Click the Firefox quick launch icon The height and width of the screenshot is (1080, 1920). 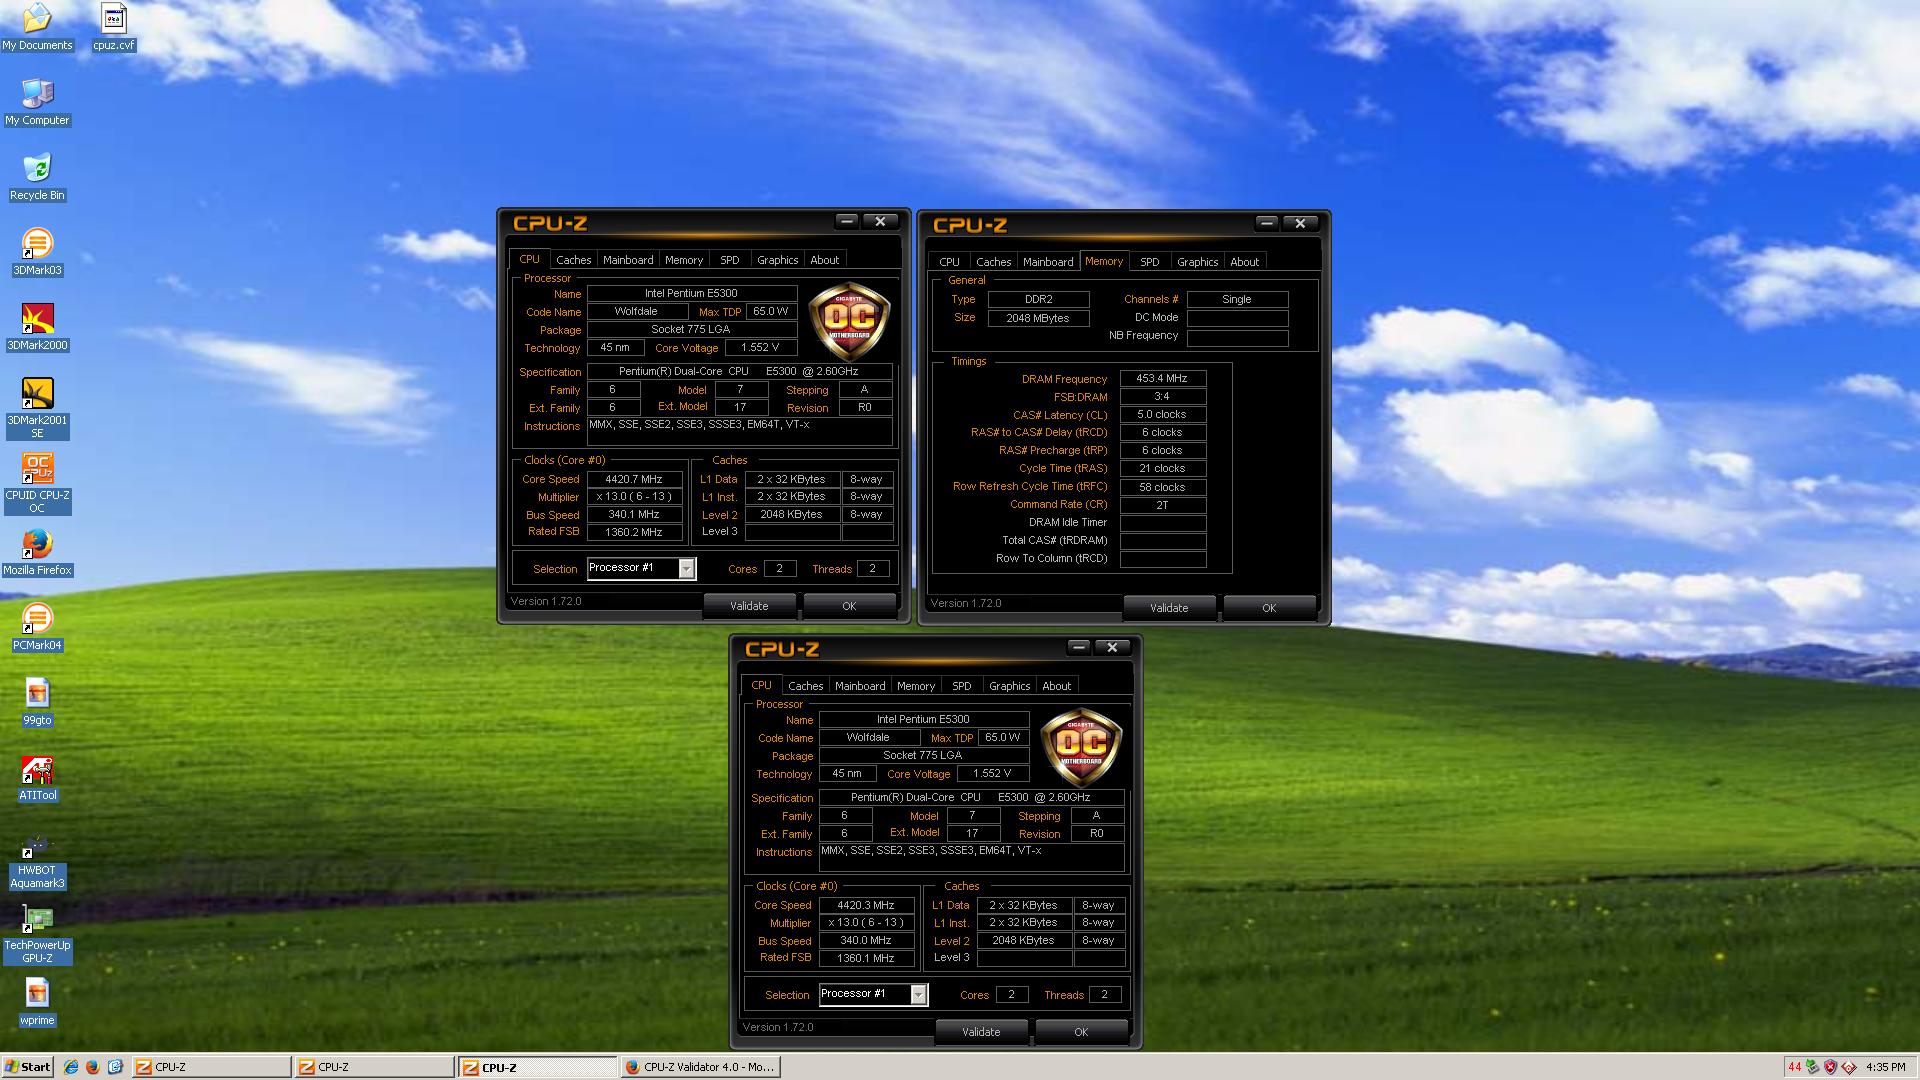click(x=93, y=1067)
